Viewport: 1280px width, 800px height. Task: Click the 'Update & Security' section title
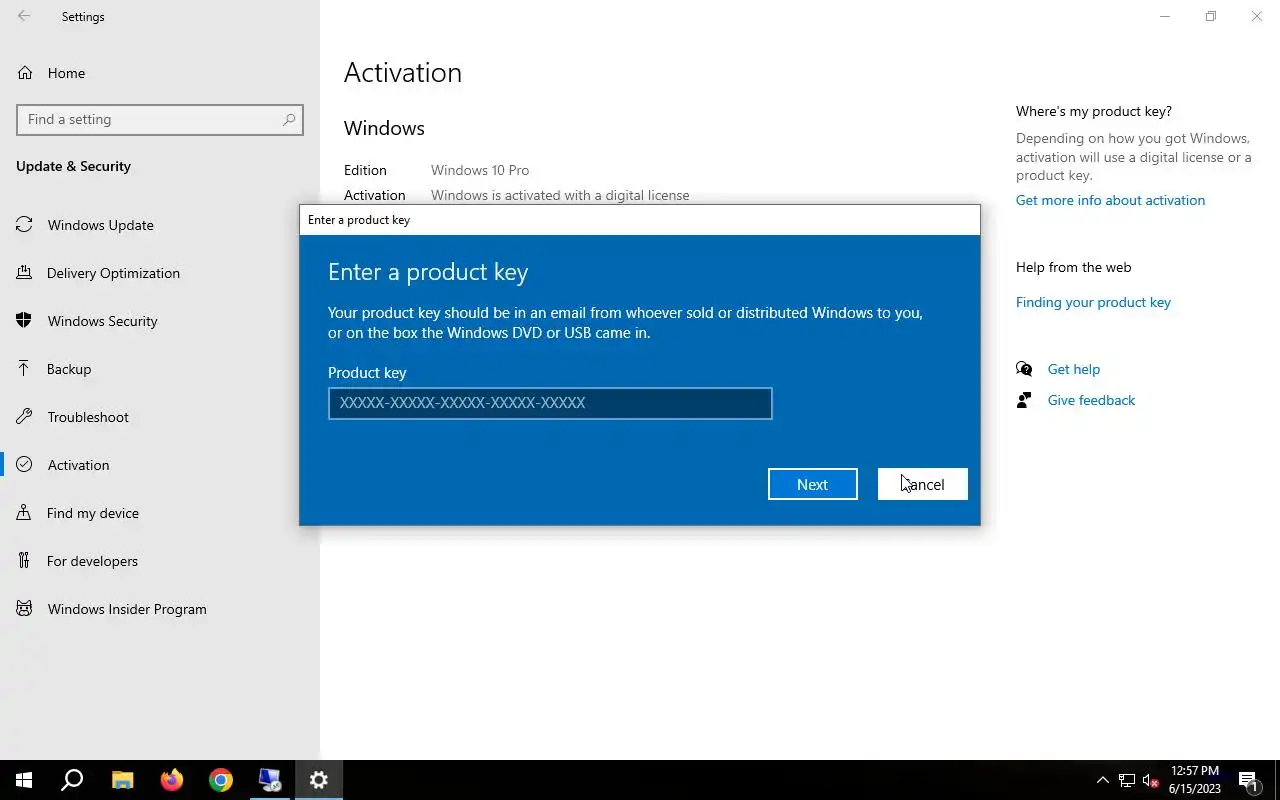tap(73, 166)
